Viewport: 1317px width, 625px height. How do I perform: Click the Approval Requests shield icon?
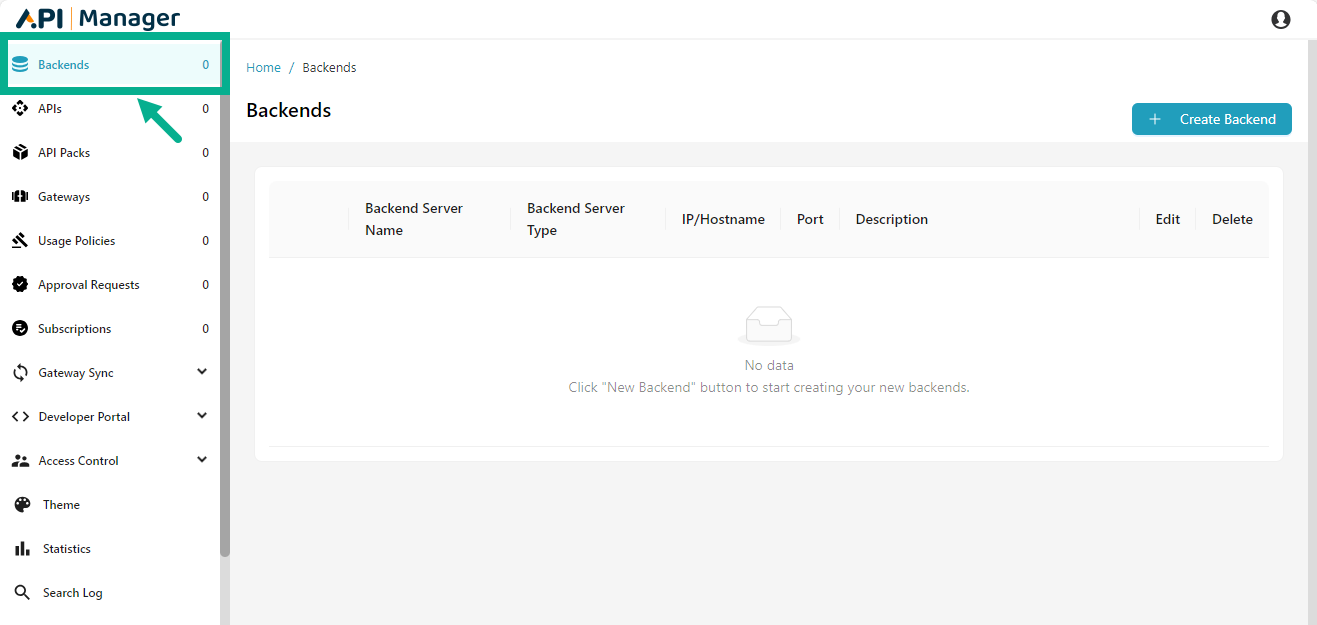(x=22, y=284)
